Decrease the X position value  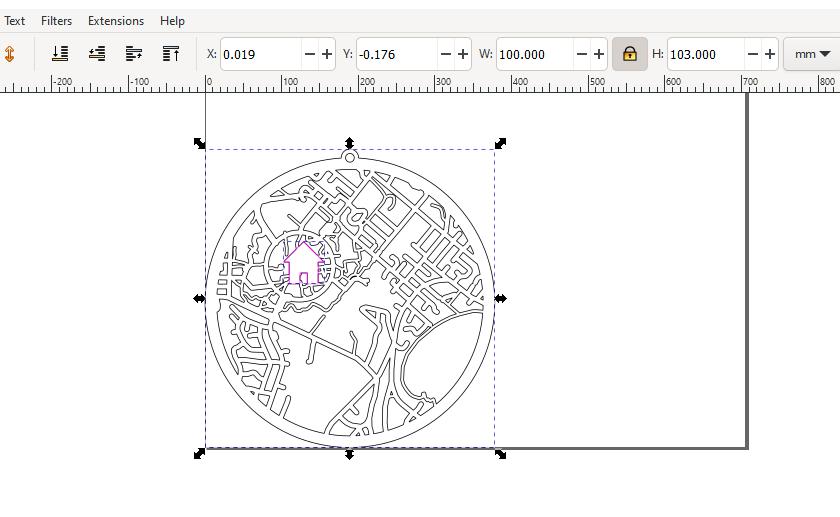310,54
